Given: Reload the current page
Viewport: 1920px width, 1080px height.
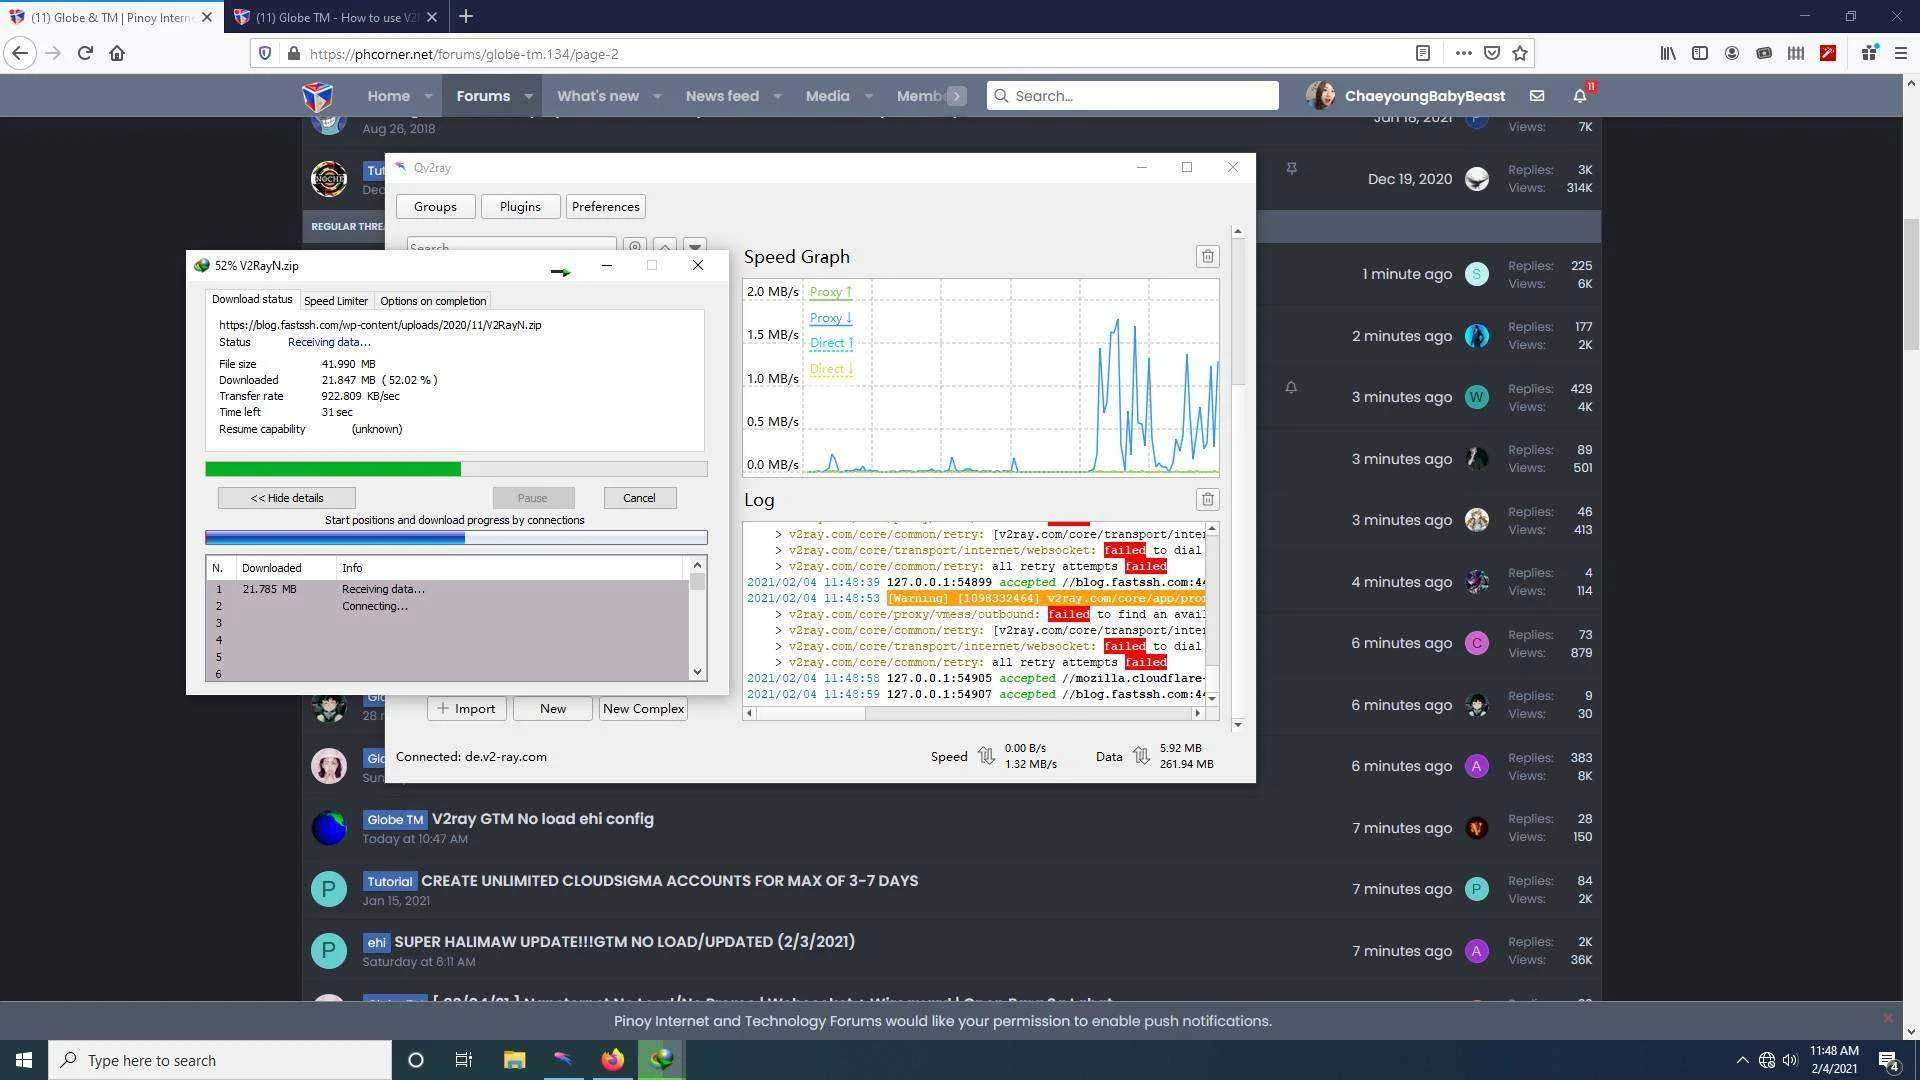Looking at the screenshot, I should (85, 54).
